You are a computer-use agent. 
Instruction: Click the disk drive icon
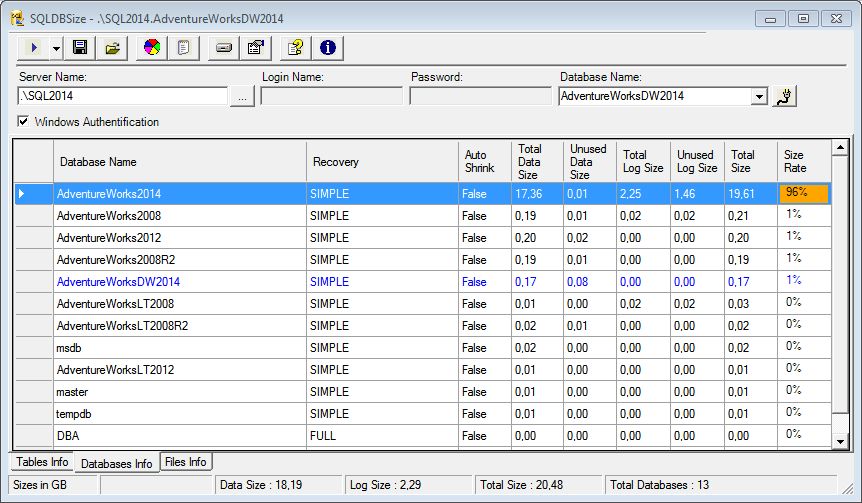[224, 48]
